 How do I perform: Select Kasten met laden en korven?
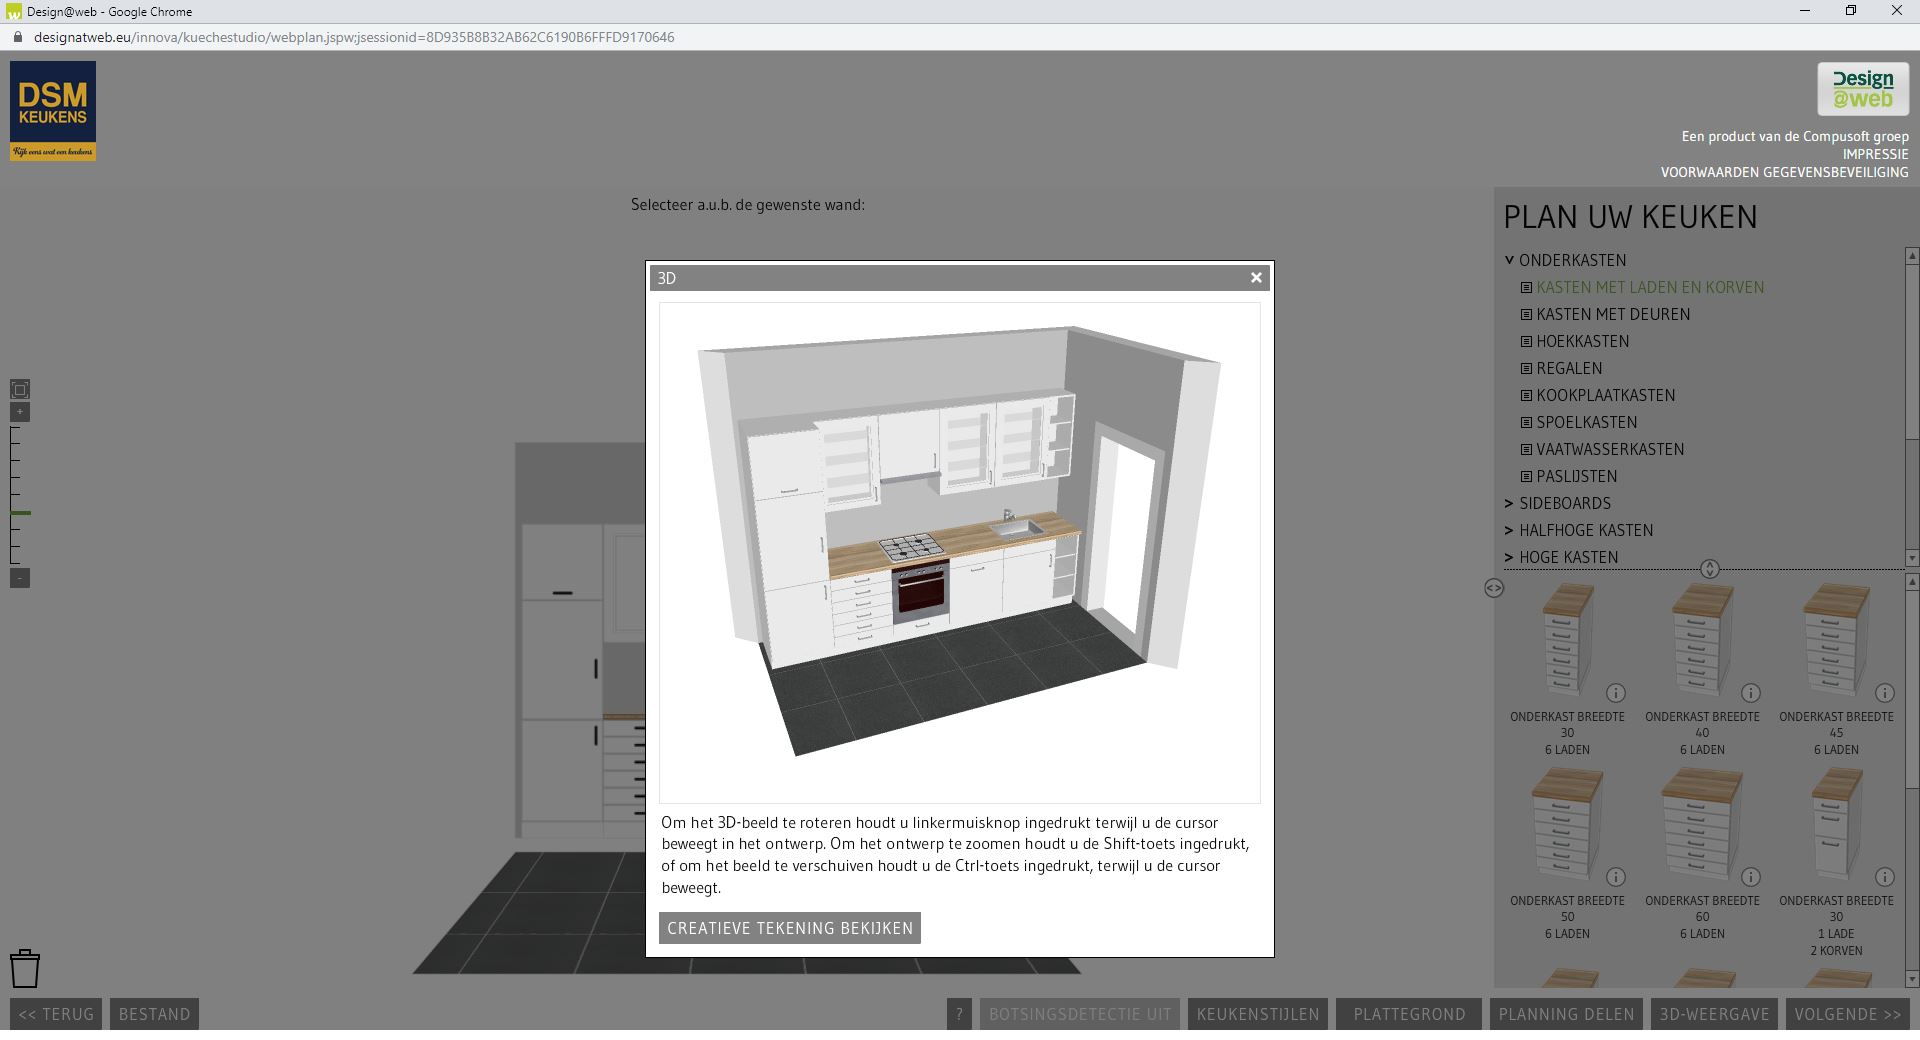coord(1650,287)
